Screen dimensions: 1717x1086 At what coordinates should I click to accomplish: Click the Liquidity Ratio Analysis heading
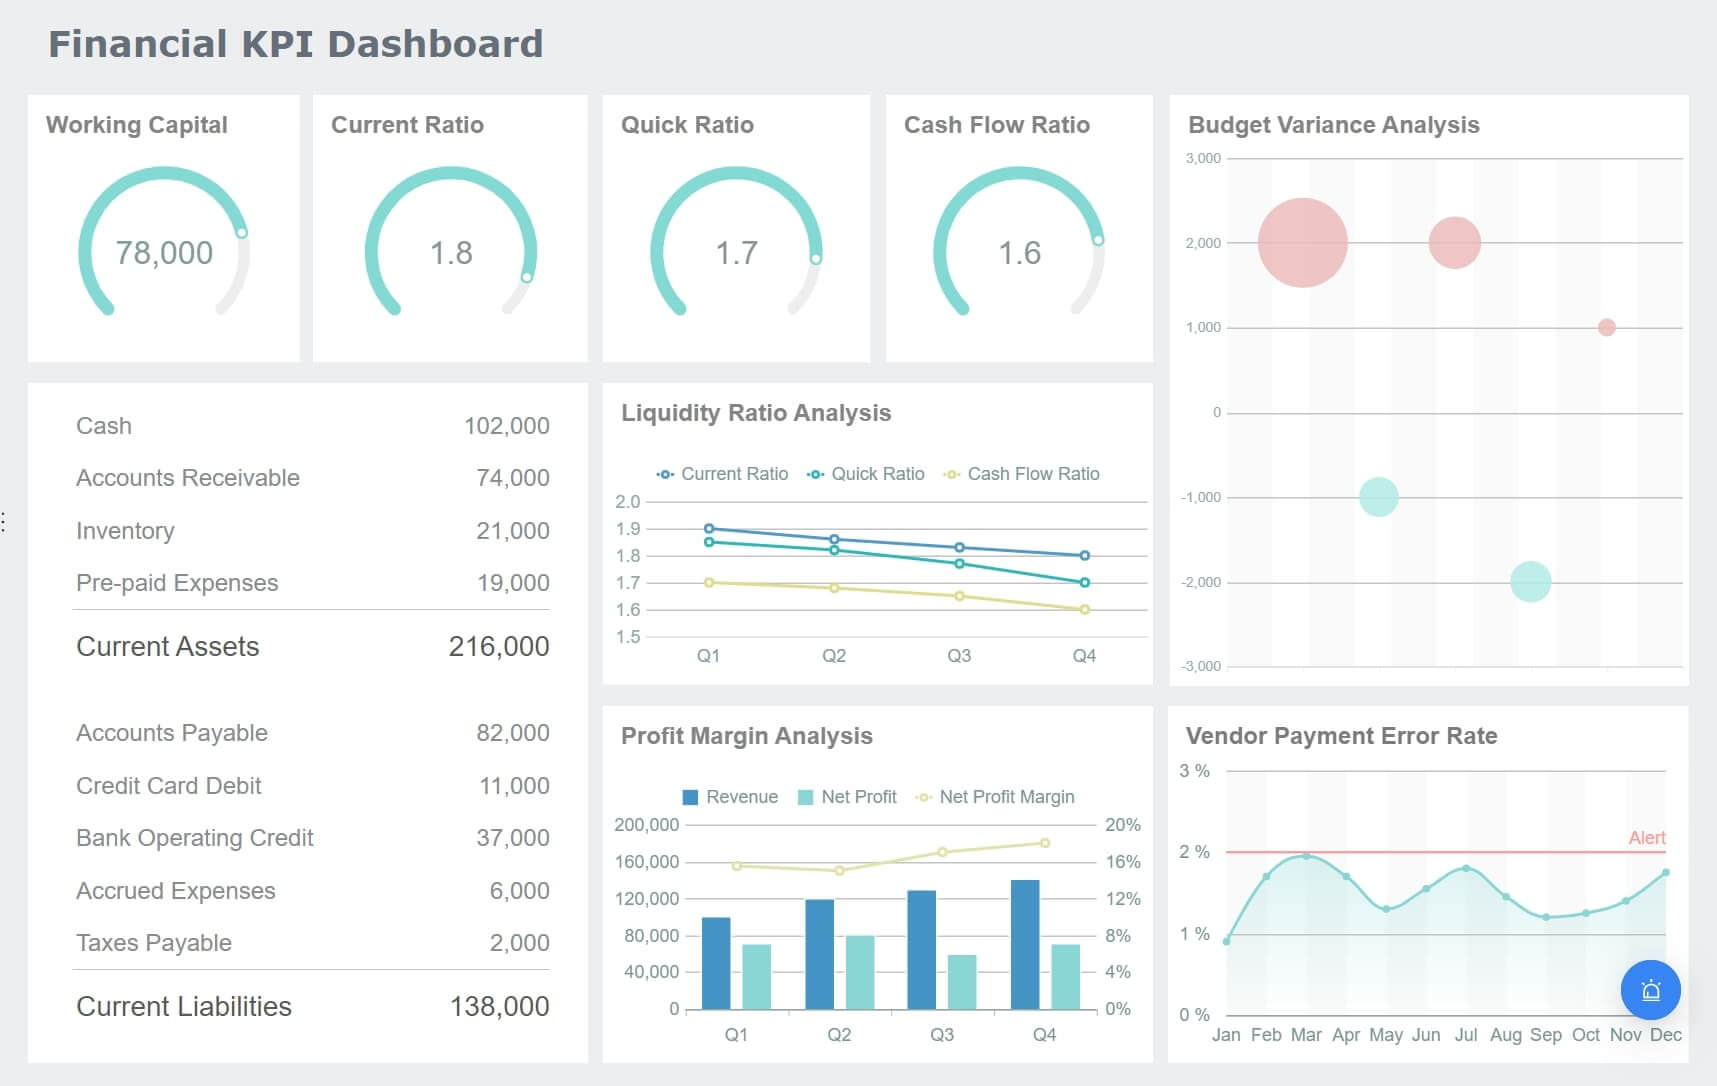coord(756,413)
